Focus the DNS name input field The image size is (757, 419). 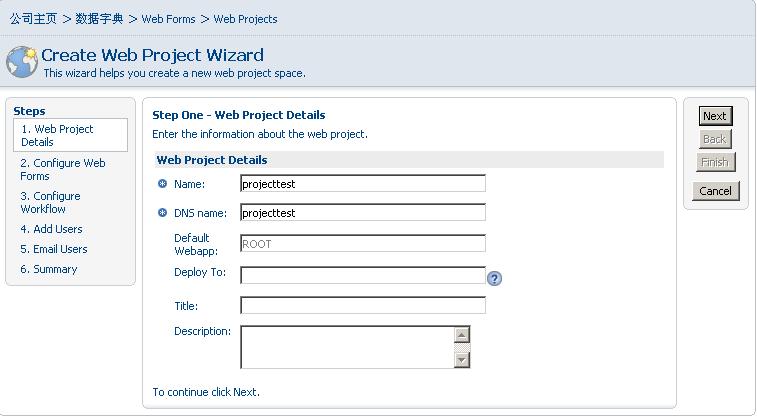click(363, 212)
